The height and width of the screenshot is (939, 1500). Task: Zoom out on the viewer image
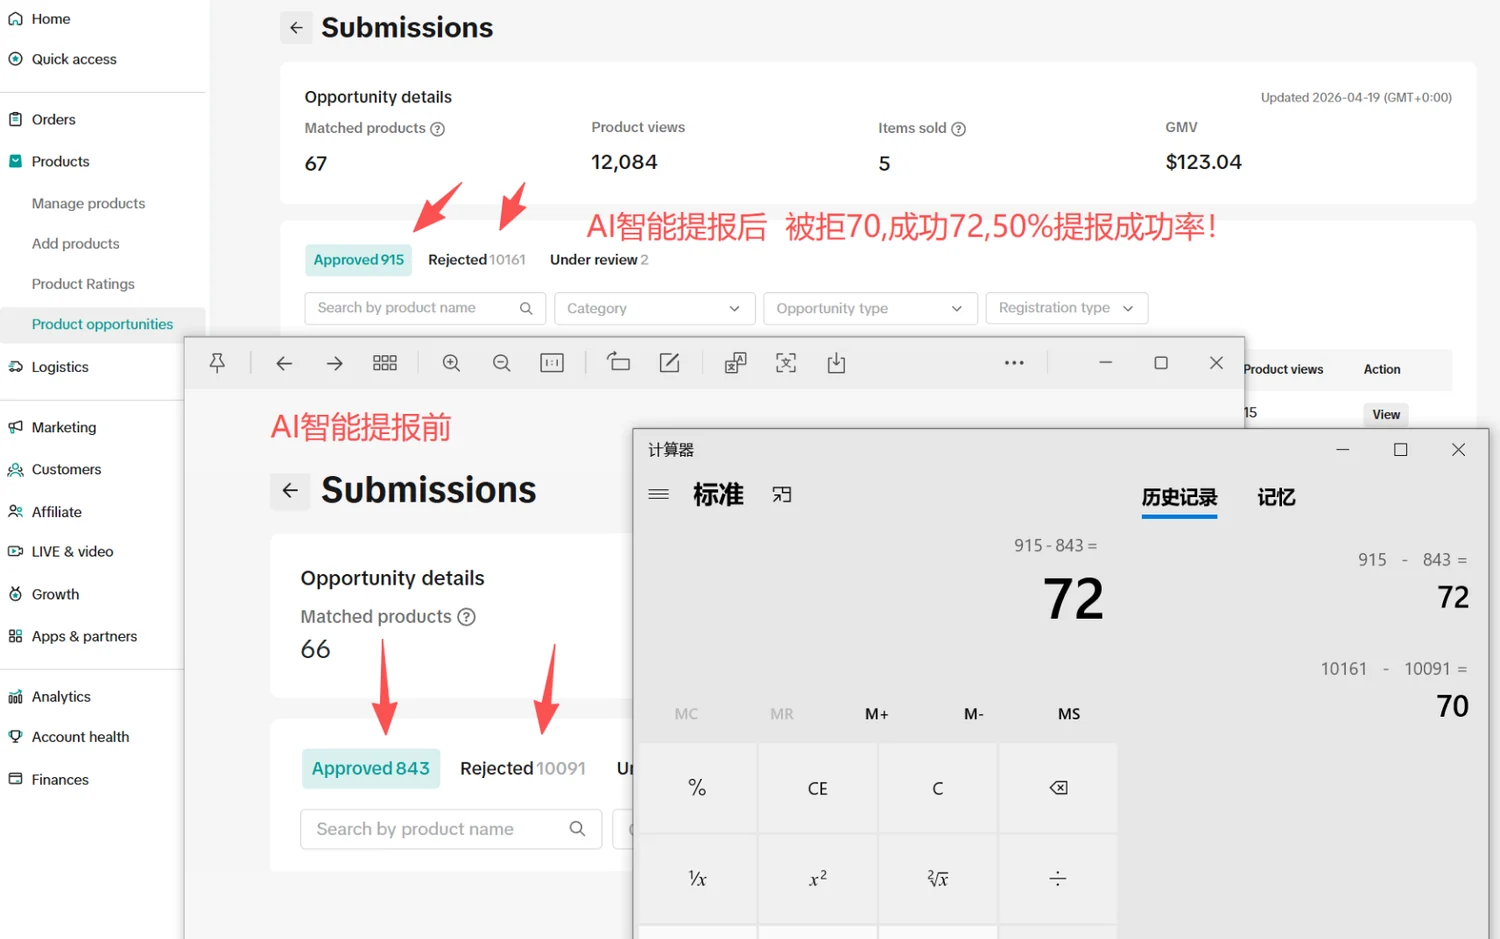(x=502, y=363)
